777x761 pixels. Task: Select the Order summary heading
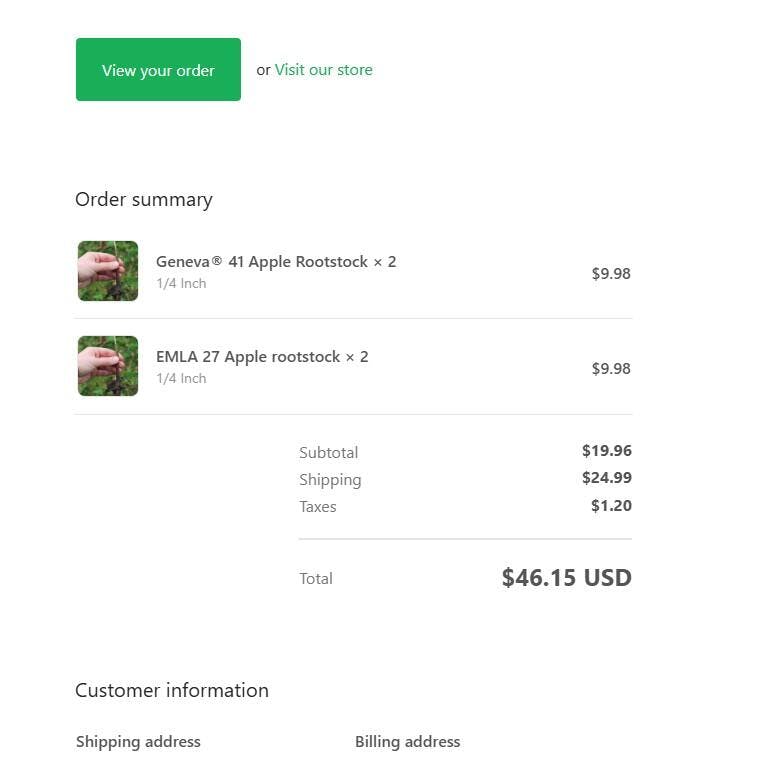tap(144, 199)
